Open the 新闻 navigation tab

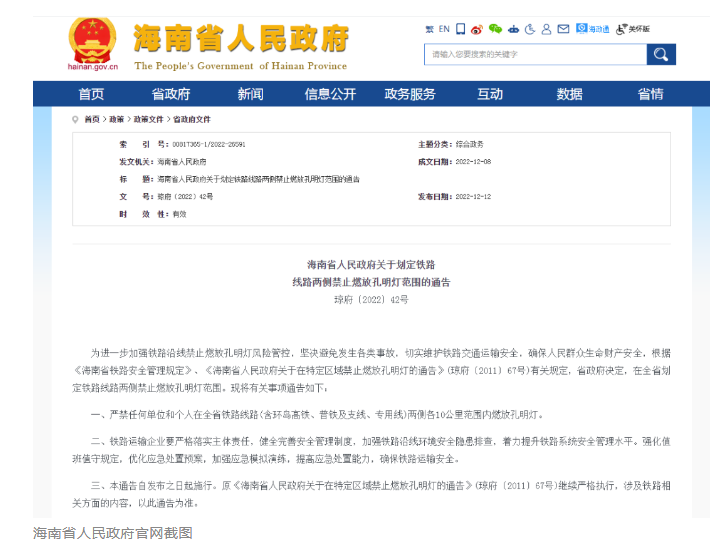click(x=250, y=94)
